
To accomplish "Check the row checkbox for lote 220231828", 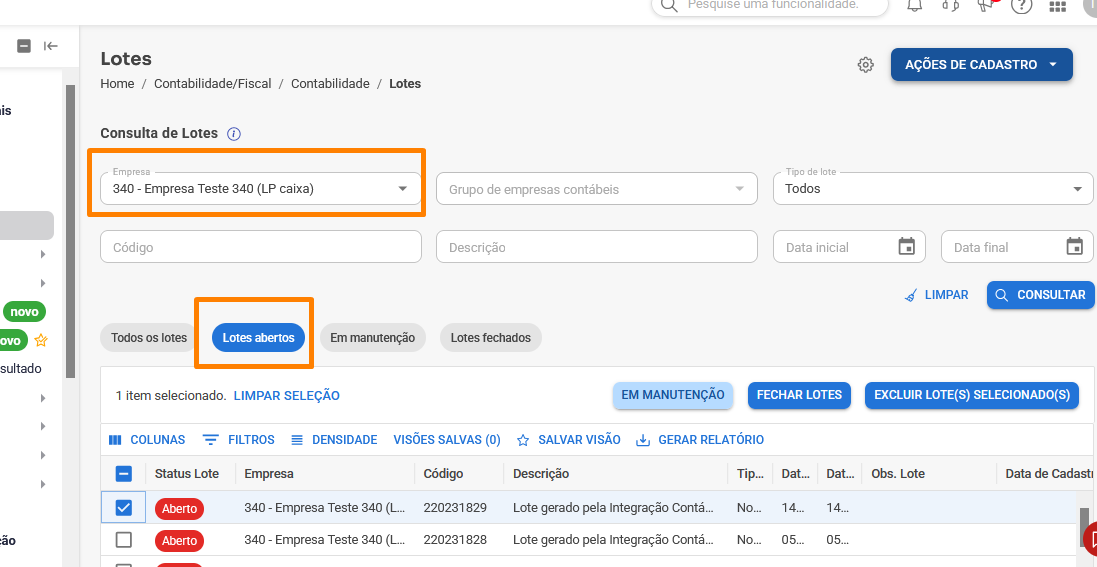I will click(x=123, y=540).
